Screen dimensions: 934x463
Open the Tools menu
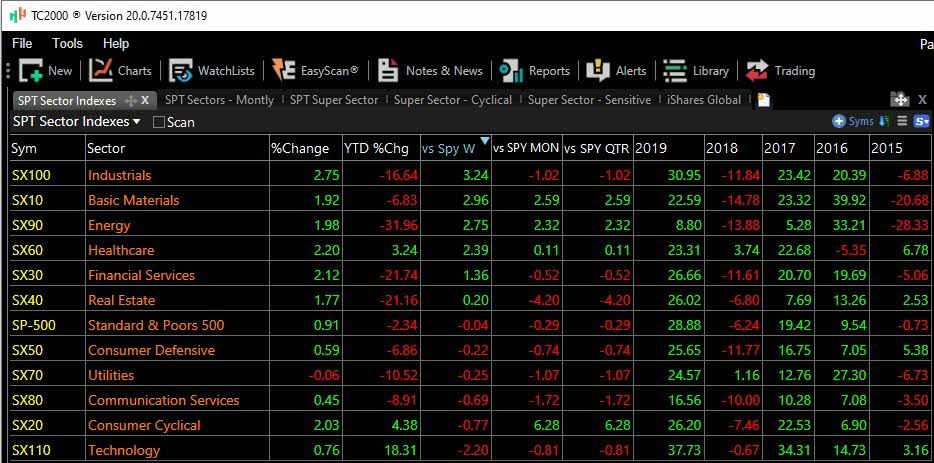(67, 43)
